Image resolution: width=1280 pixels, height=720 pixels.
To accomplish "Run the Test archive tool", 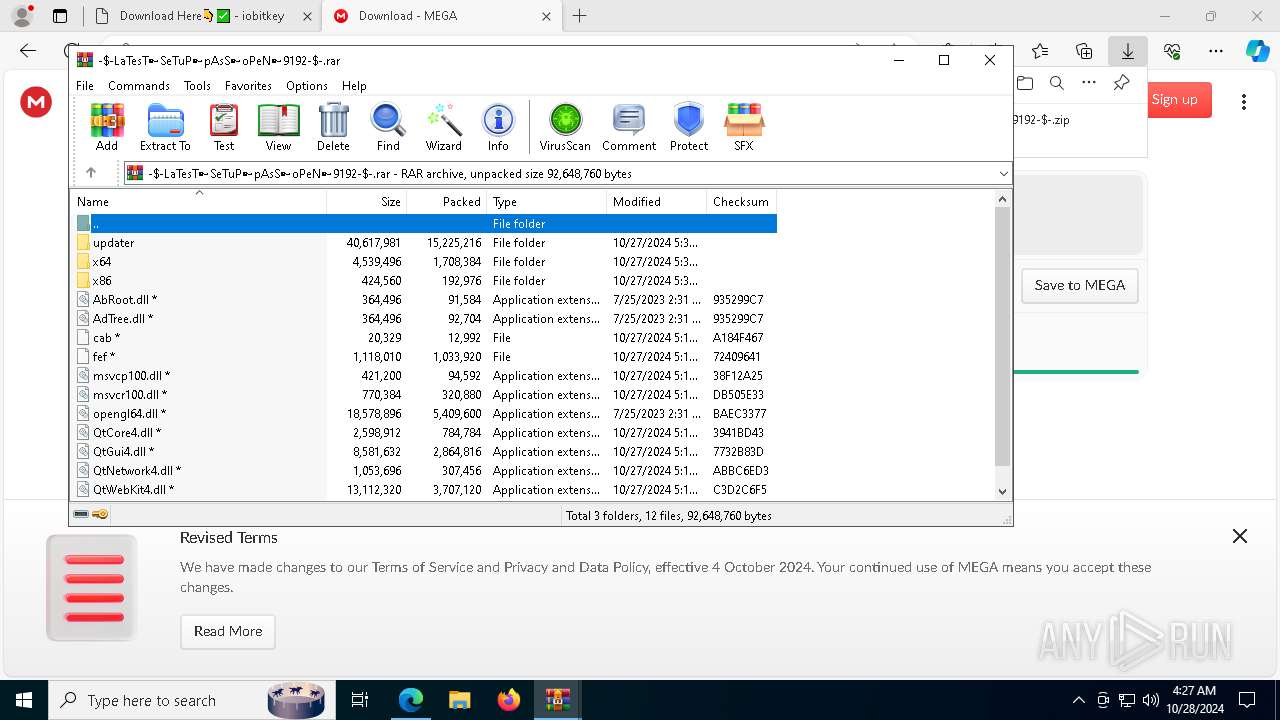I will coord(224,127).
